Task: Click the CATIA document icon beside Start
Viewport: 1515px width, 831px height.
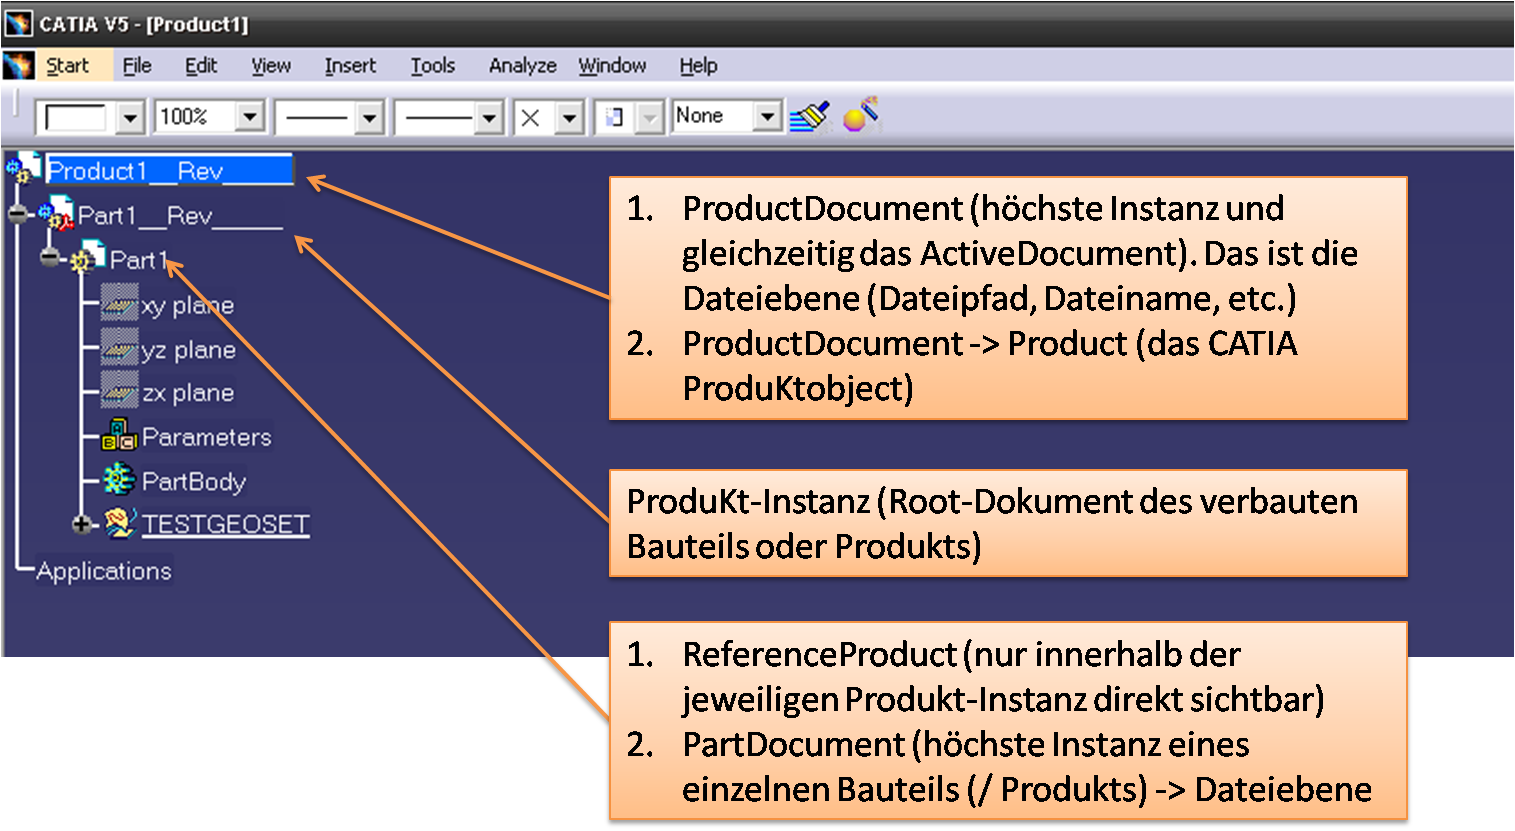Action: pos(18,66)
